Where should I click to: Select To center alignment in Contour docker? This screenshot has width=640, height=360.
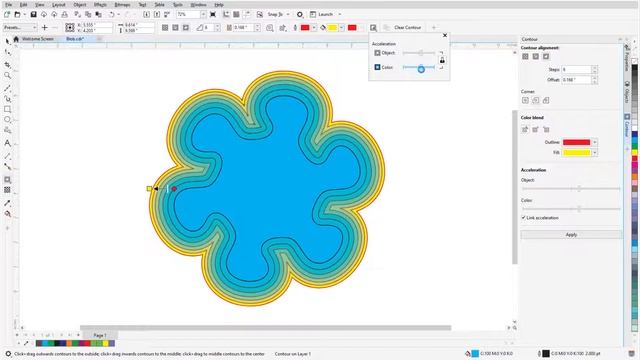[525, 56]
